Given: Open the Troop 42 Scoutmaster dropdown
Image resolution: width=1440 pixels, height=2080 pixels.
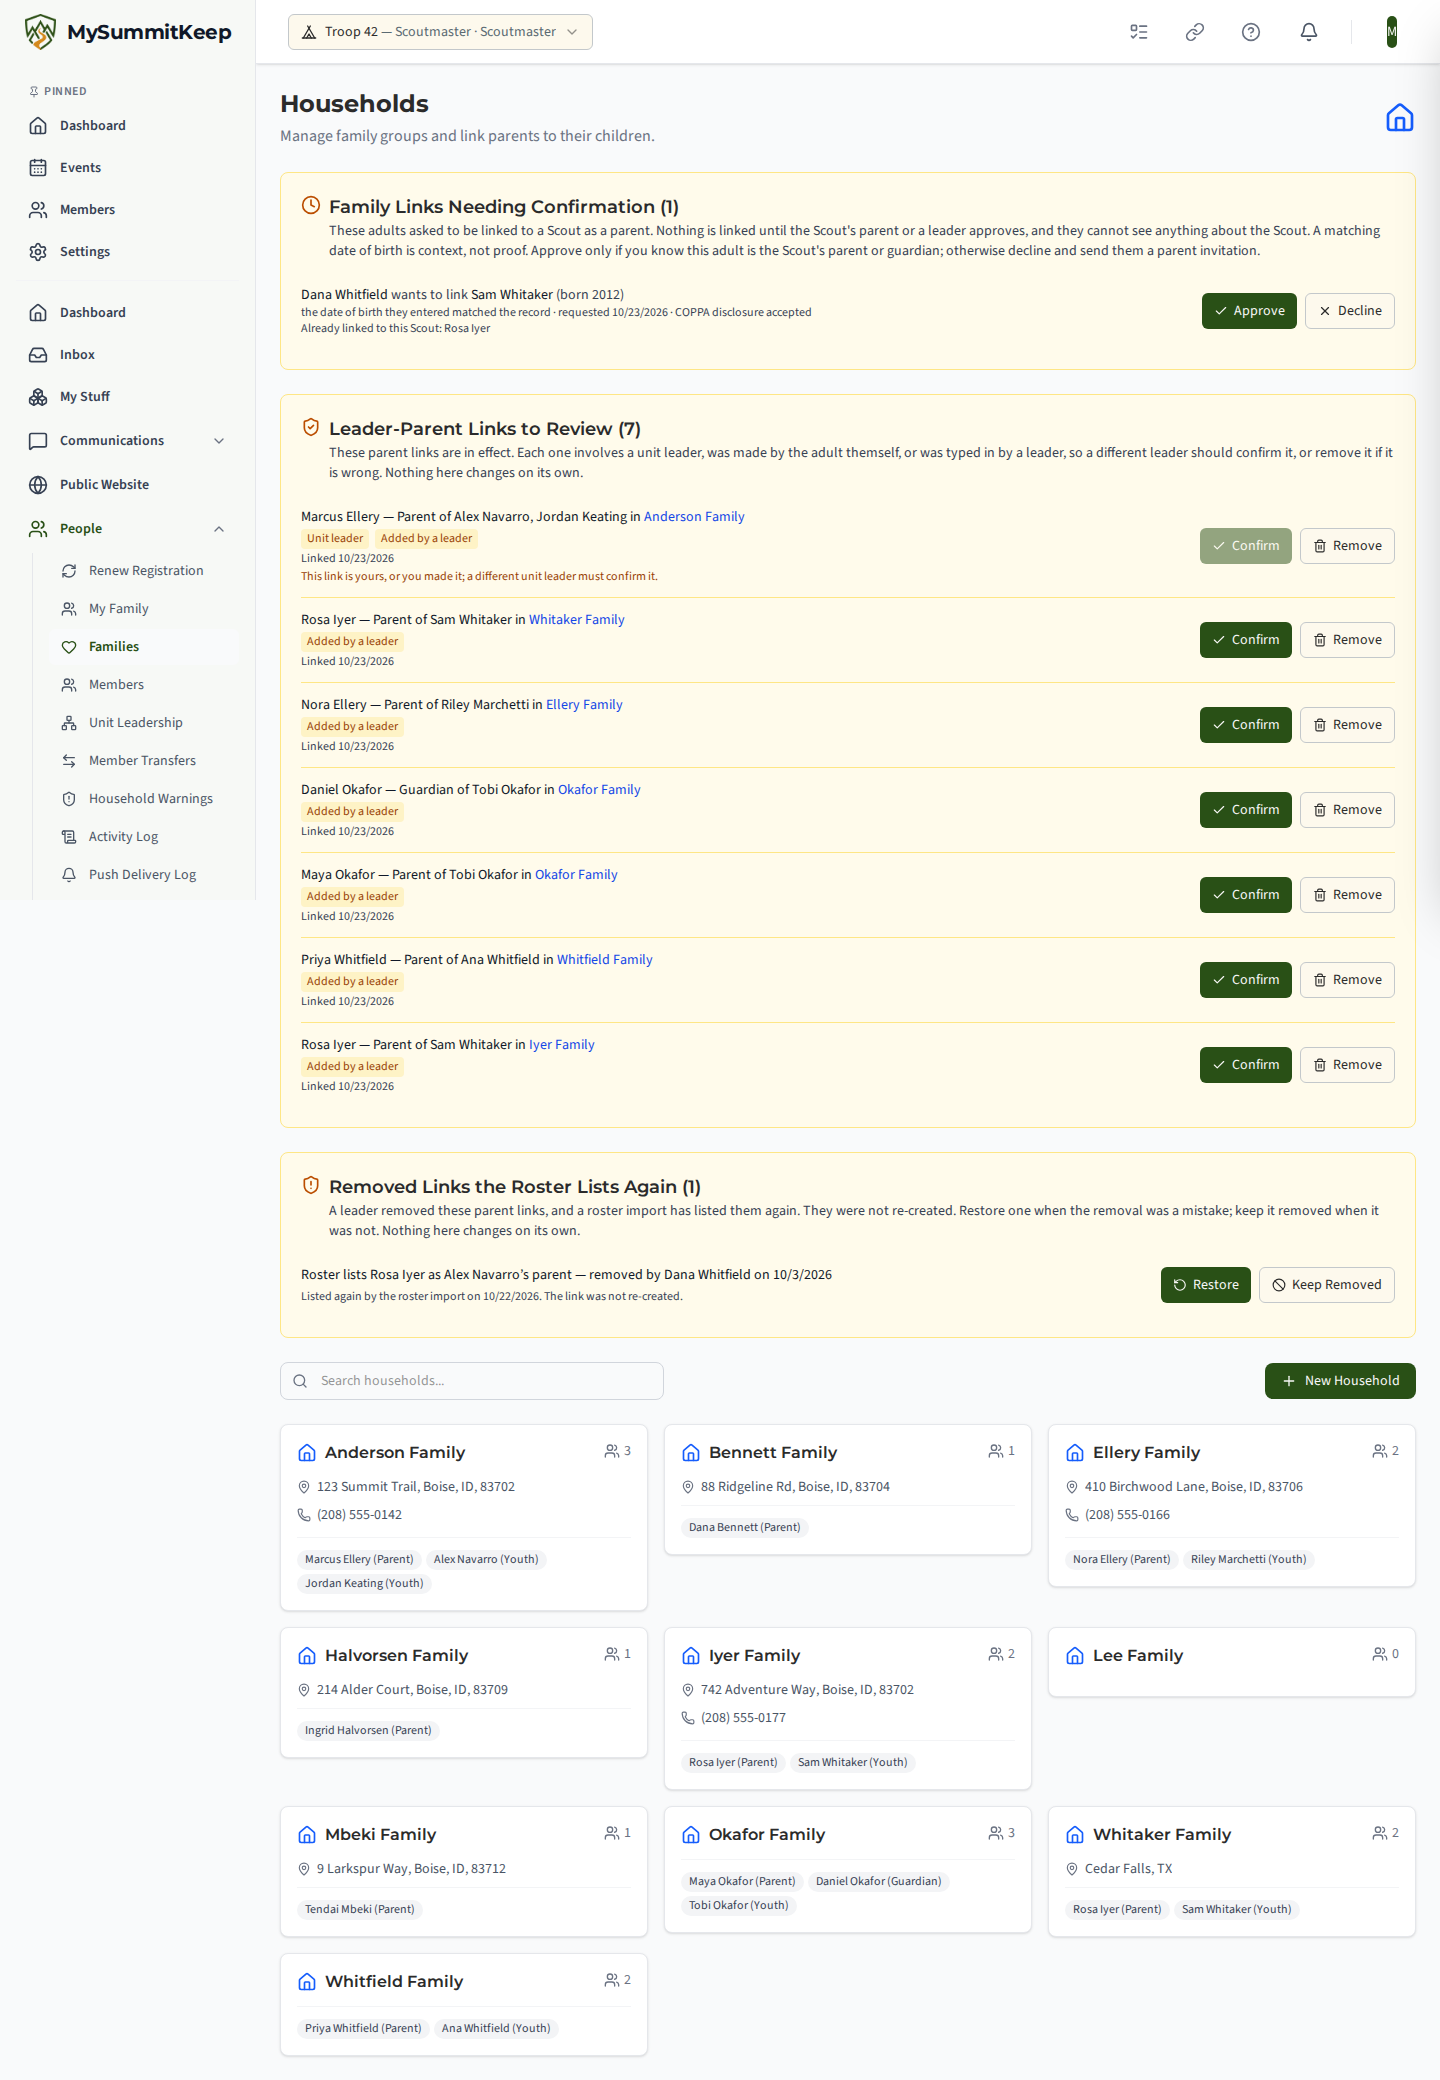Looking at the screenshot, I should 440,32.
